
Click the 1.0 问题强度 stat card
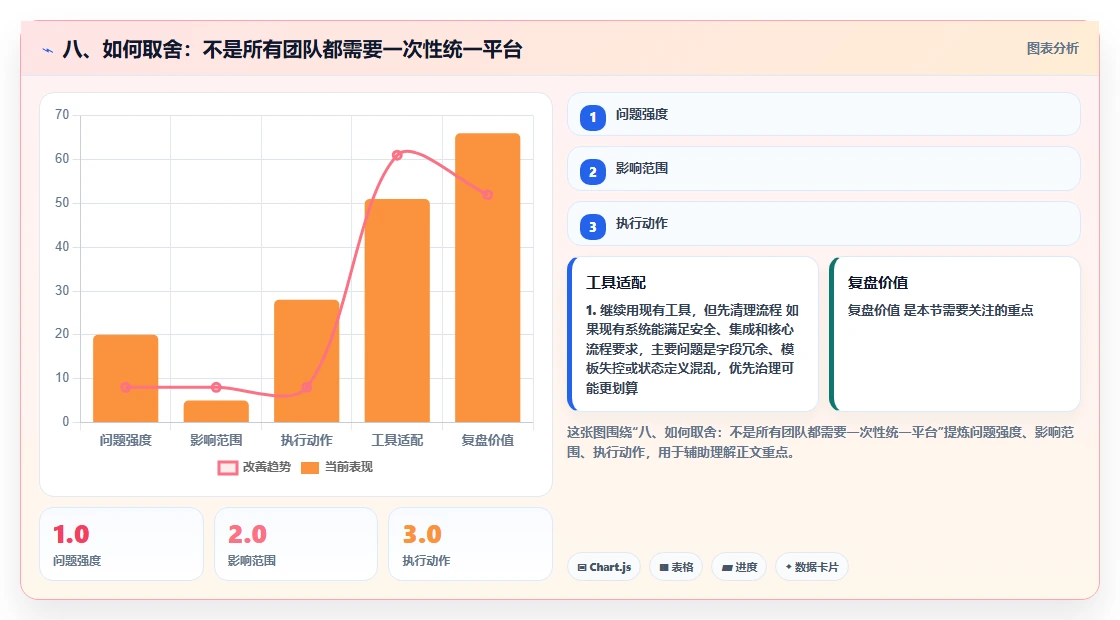(x=121, y=544)
